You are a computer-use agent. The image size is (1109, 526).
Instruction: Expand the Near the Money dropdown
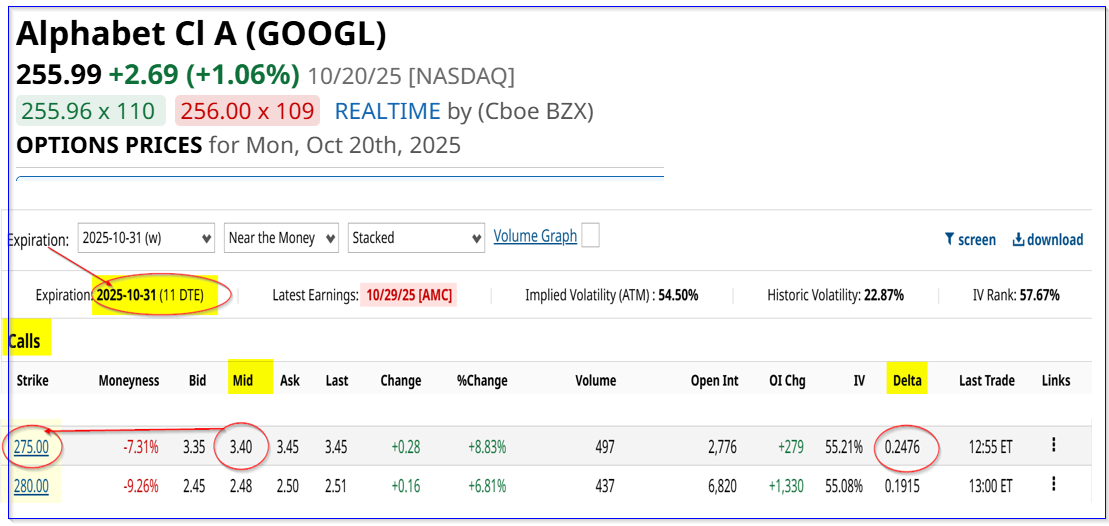coord(281,238)
